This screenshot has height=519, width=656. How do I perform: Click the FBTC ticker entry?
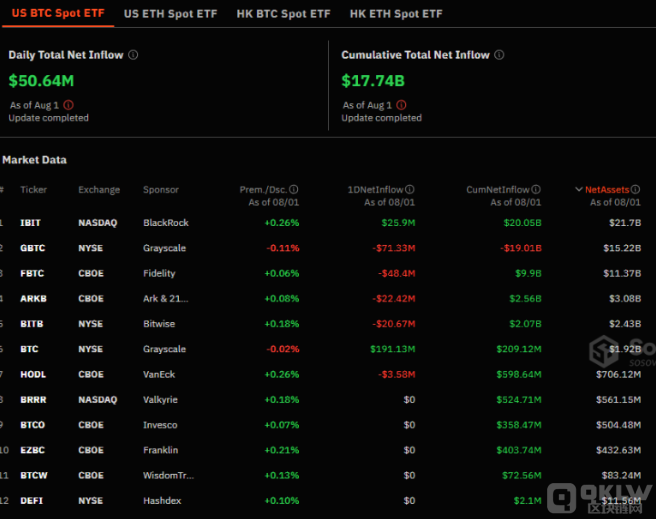coord(32,273)
